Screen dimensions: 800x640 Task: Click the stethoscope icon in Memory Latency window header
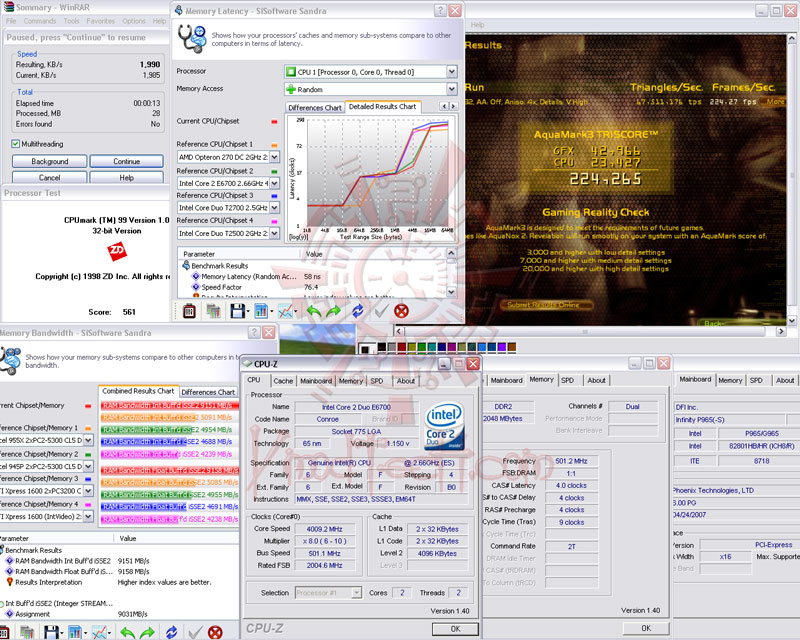192,38
